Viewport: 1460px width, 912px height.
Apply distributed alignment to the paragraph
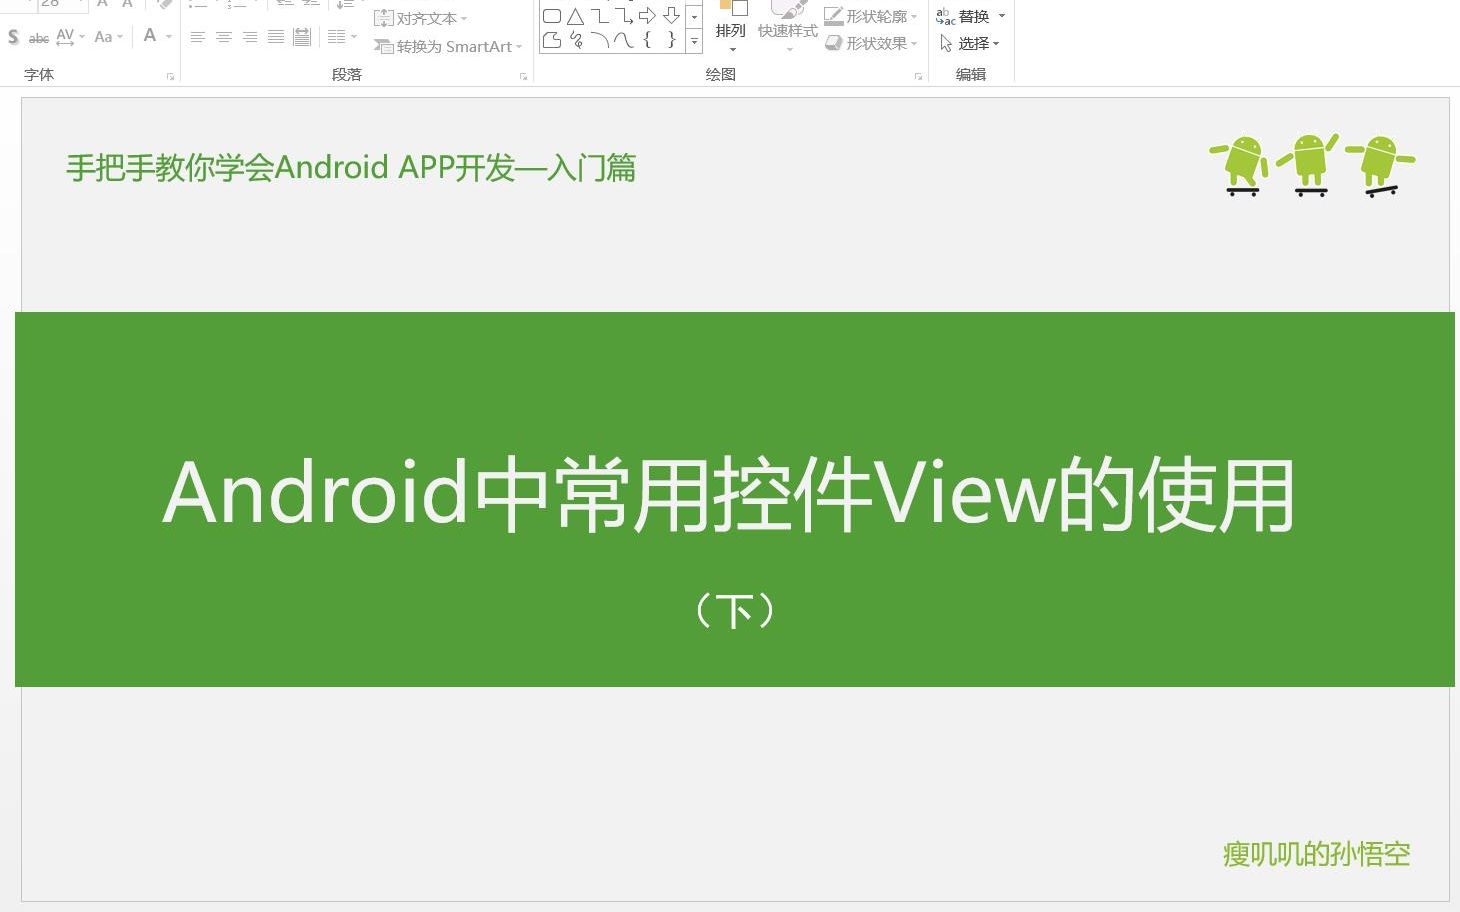(302, 37)
